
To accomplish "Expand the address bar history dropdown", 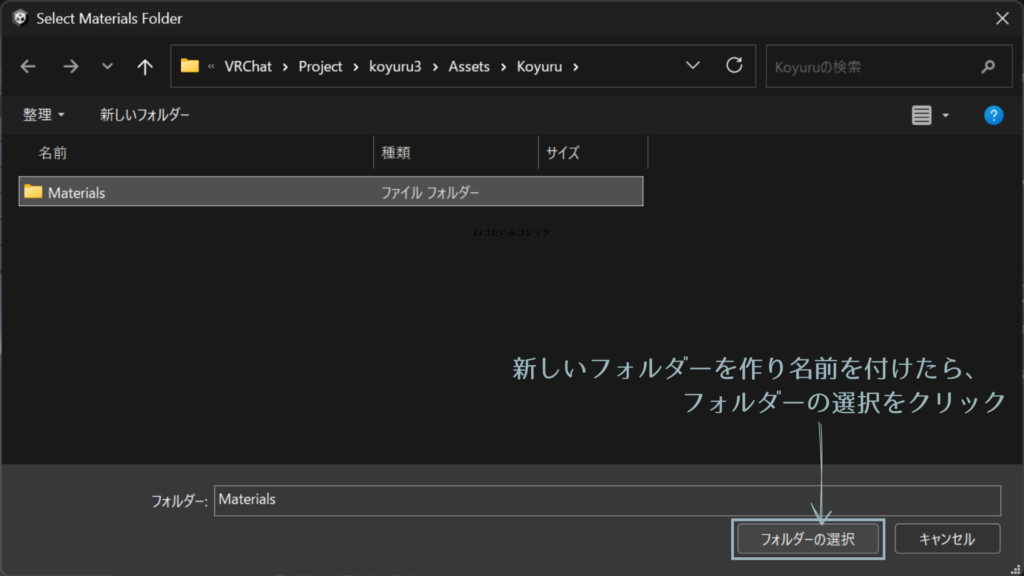I will pos(693,66).
